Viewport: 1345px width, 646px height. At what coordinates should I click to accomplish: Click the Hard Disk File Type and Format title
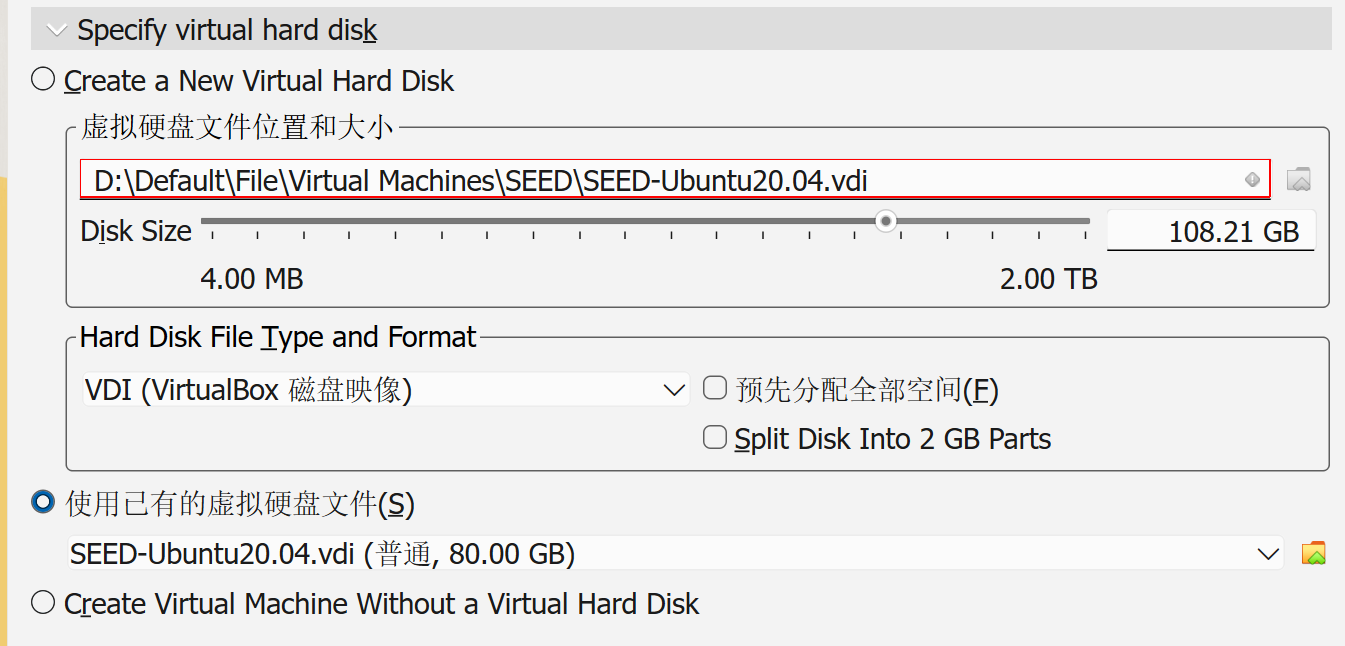coord(278,337)
